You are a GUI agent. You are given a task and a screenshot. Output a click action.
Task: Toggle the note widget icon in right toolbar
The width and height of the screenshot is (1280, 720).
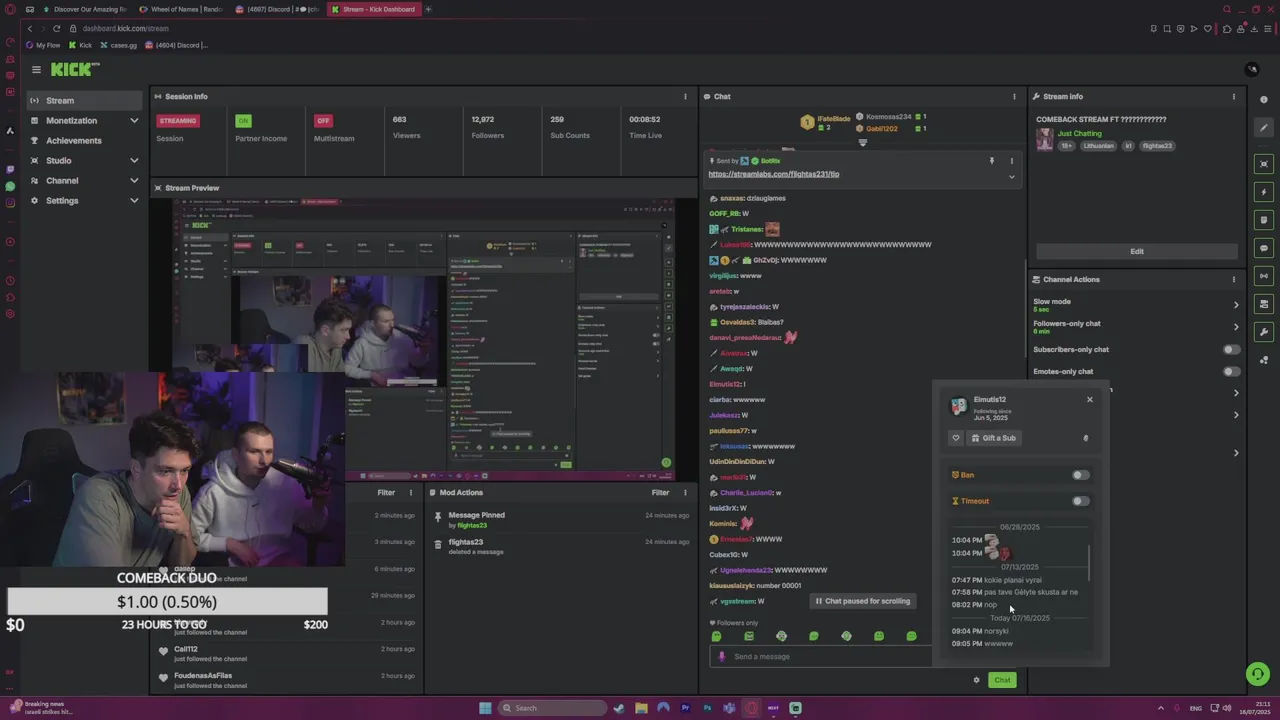click(1264, 220)
